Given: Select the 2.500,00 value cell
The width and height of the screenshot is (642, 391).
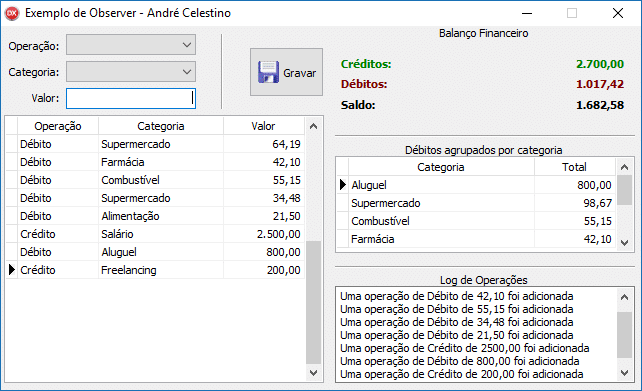Looking at the screenshot, I should tap(264, 234).
